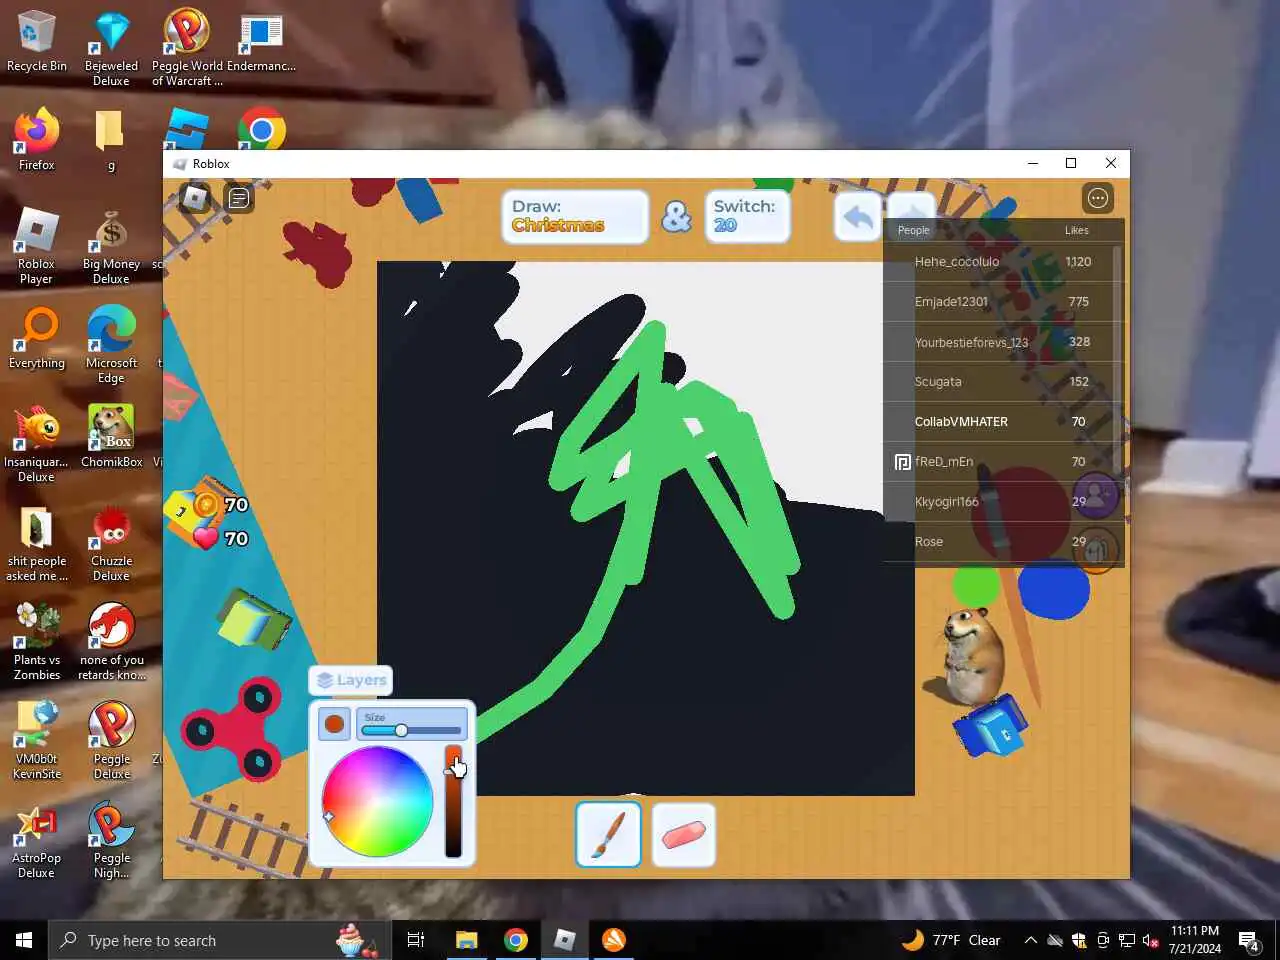1280x960 pixels.
Task: Click the People column header
Action: 913,230
